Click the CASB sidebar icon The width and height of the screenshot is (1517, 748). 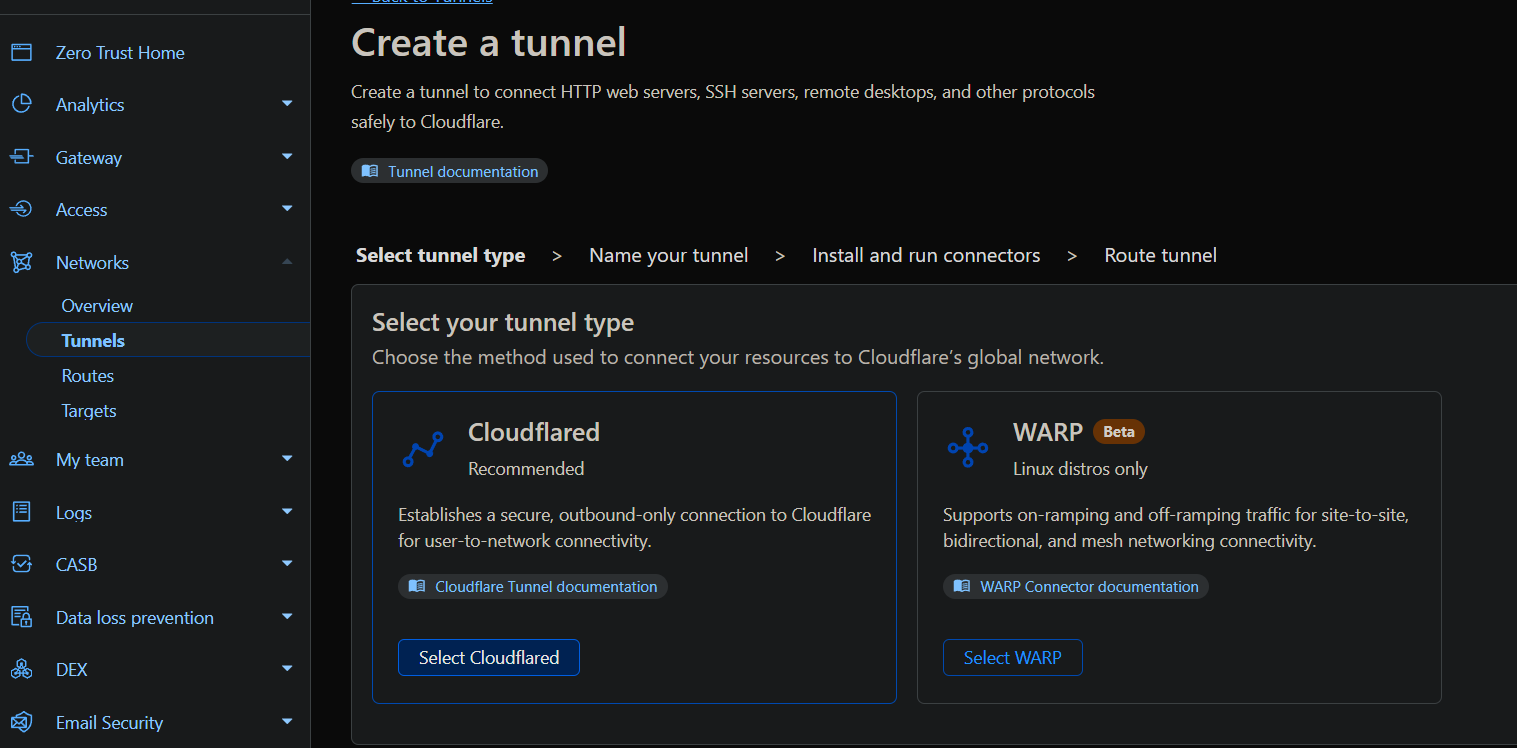[x=21, y=564]
